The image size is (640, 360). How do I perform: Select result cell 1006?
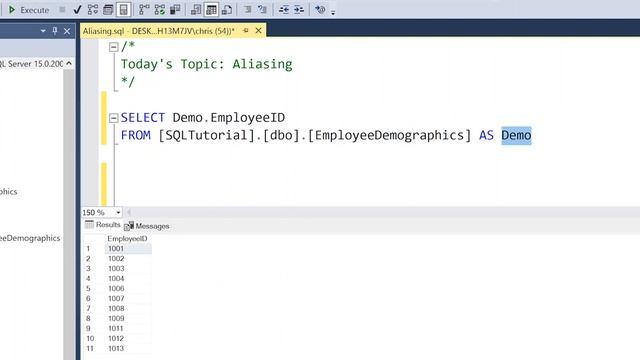point(128,289)
